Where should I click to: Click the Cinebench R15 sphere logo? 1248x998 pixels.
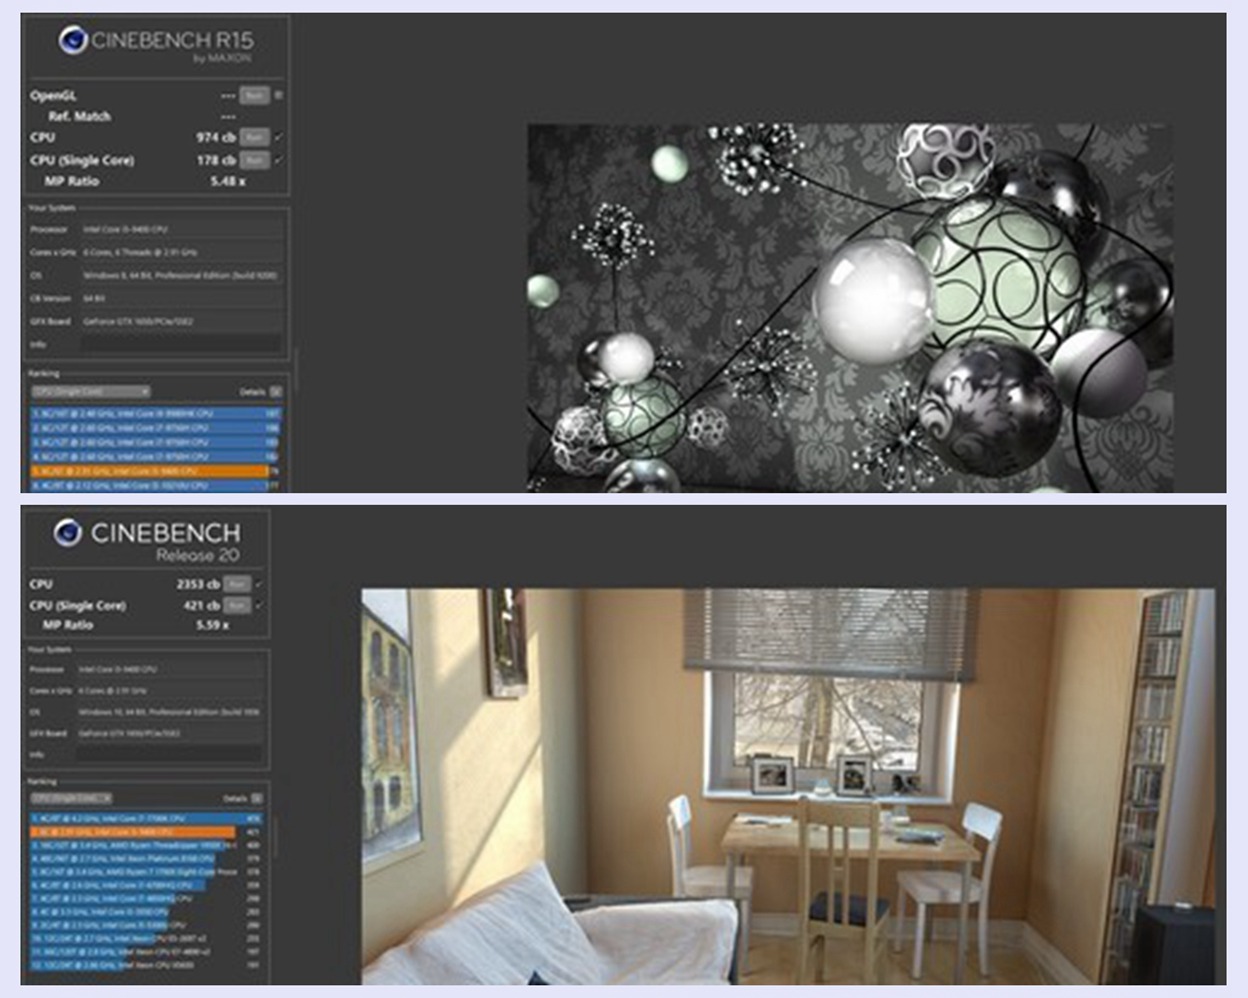click(x=73, y=40)
